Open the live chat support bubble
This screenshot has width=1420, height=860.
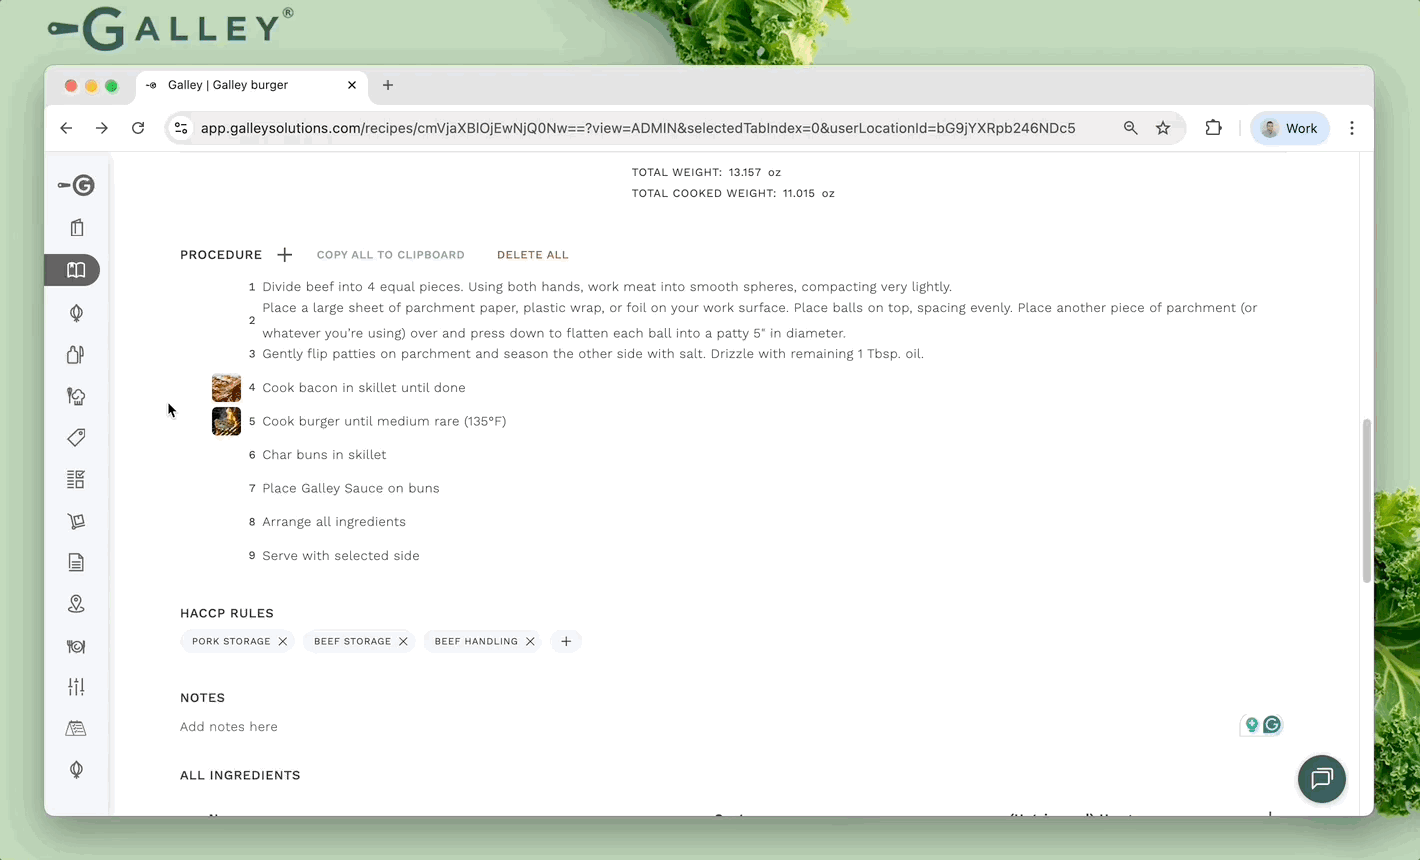pyautogui.click(x=1321, y=779)
